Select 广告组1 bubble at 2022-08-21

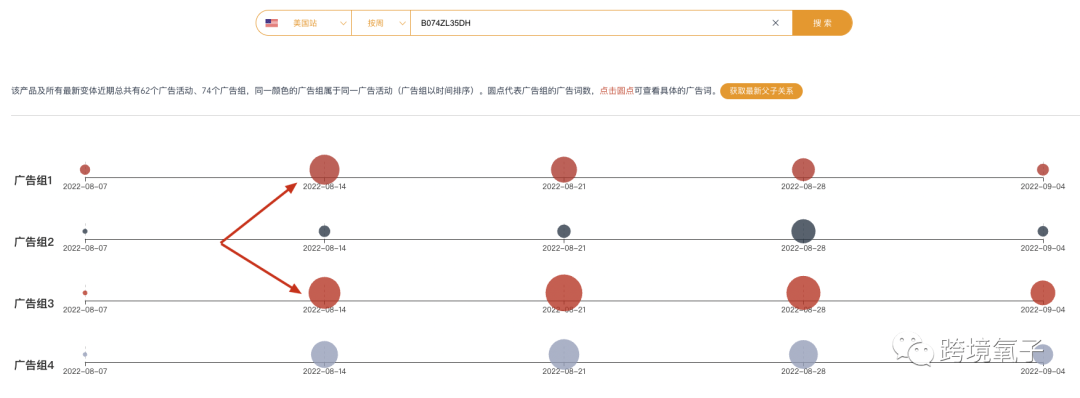(x=564, y=169)
